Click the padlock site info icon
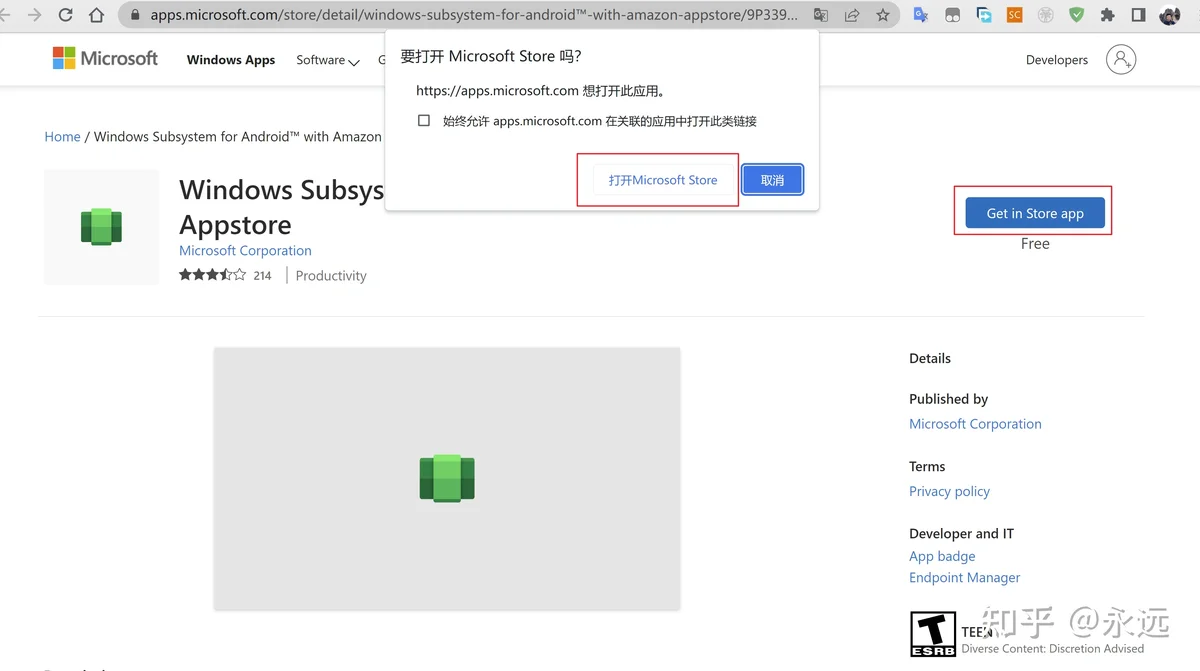 point(135,15)
